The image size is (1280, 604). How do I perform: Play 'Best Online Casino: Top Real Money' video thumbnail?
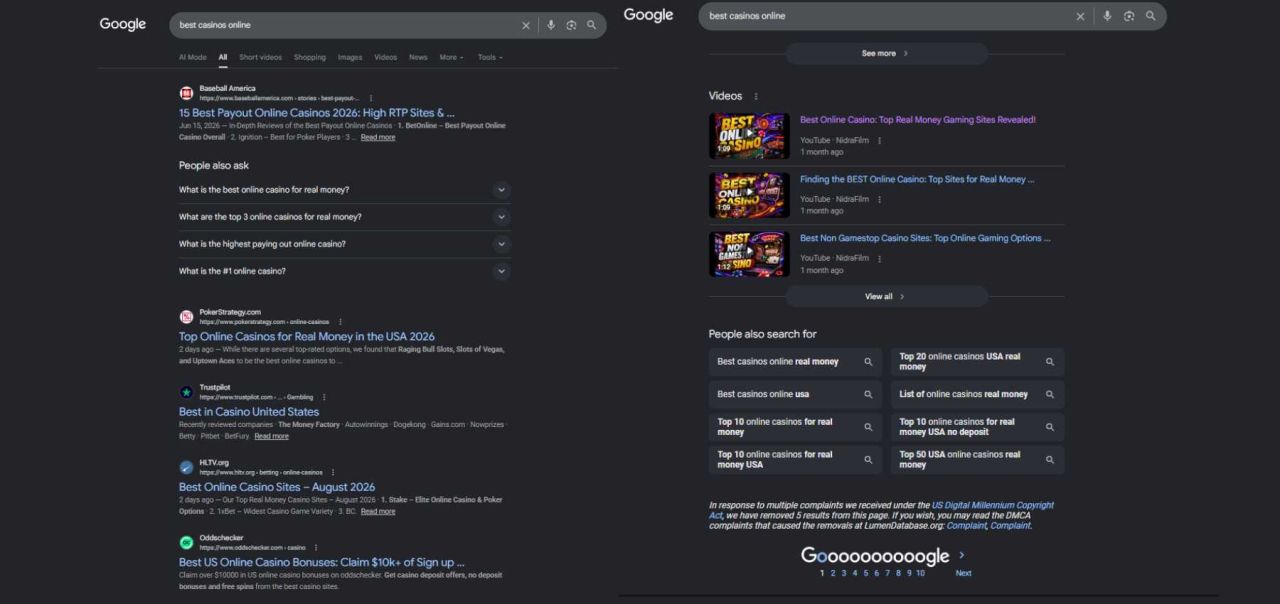[749, 136]
